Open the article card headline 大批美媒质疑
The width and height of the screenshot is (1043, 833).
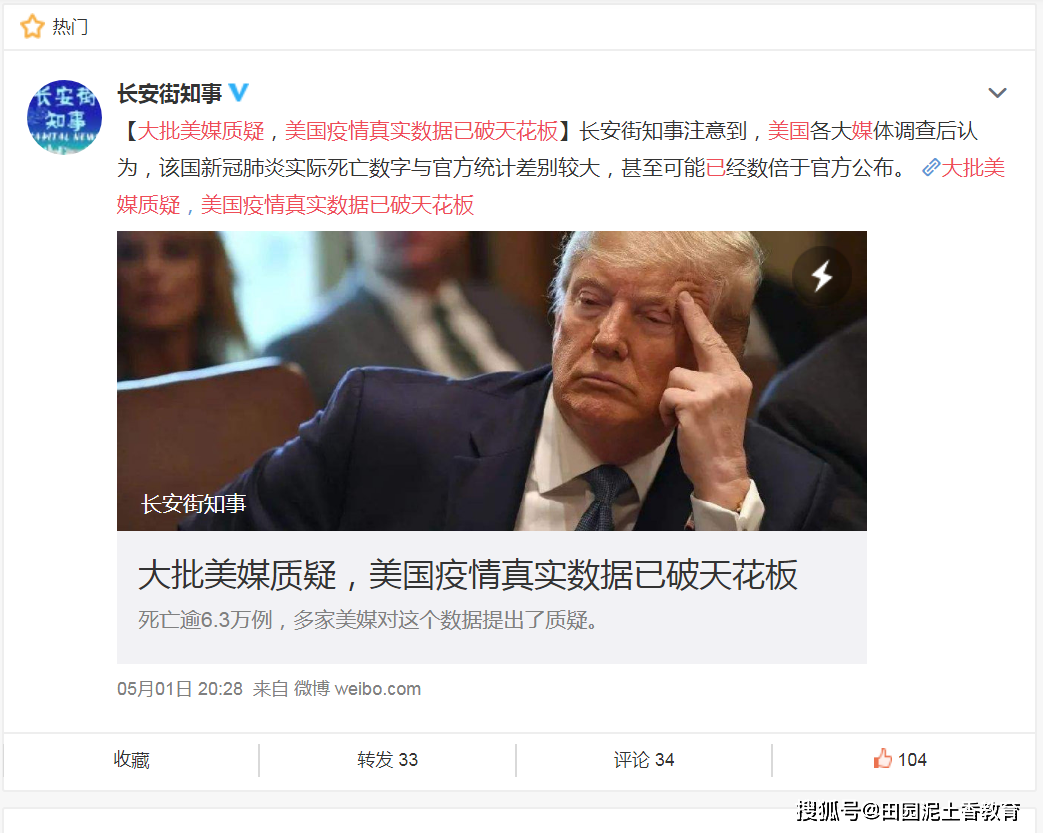click(x=468, y=575)
